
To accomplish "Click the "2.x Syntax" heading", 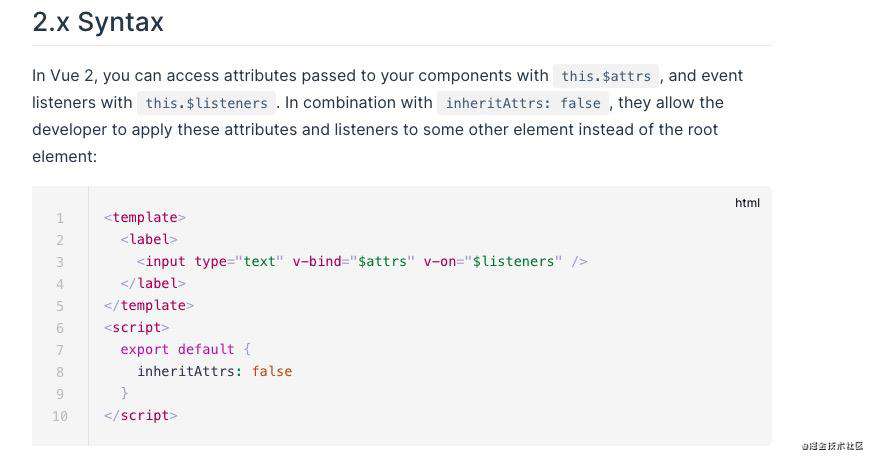I will 98,22.
